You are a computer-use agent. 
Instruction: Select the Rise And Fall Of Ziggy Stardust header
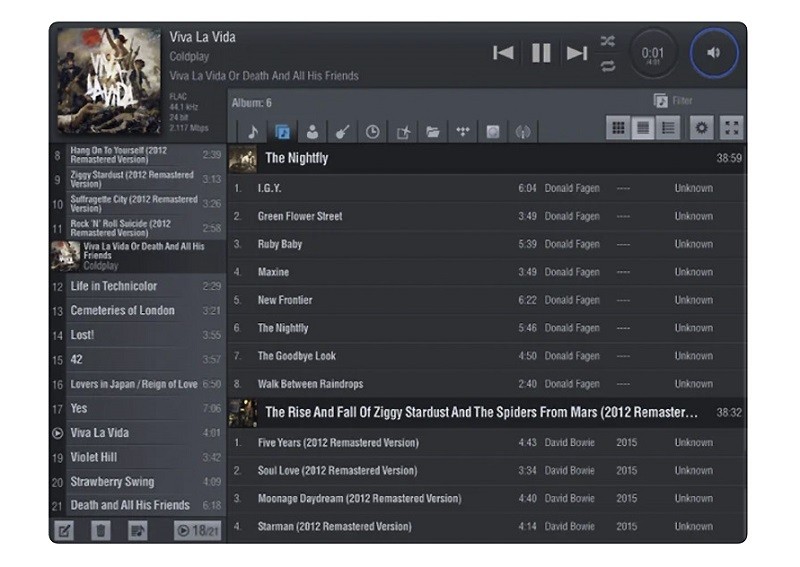coord(487,413)
